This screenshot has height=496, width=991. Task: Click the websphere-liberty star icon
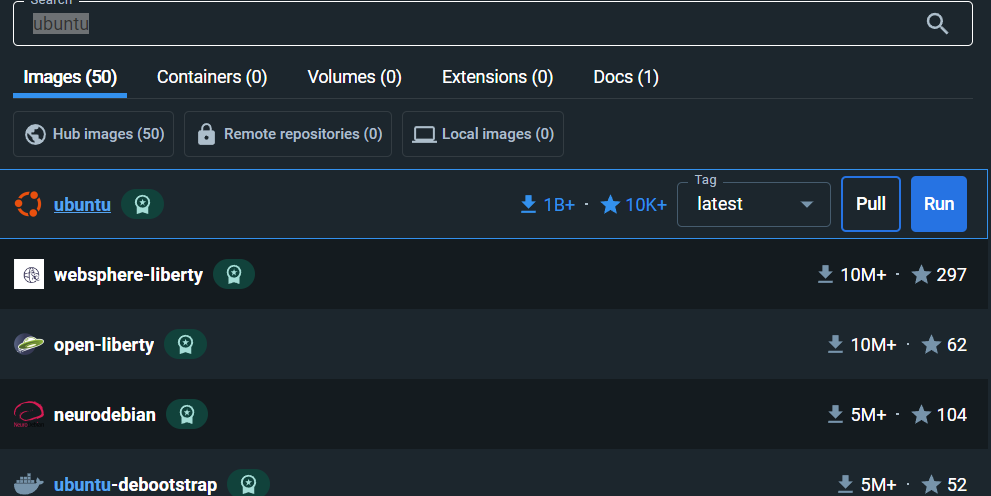921,274
